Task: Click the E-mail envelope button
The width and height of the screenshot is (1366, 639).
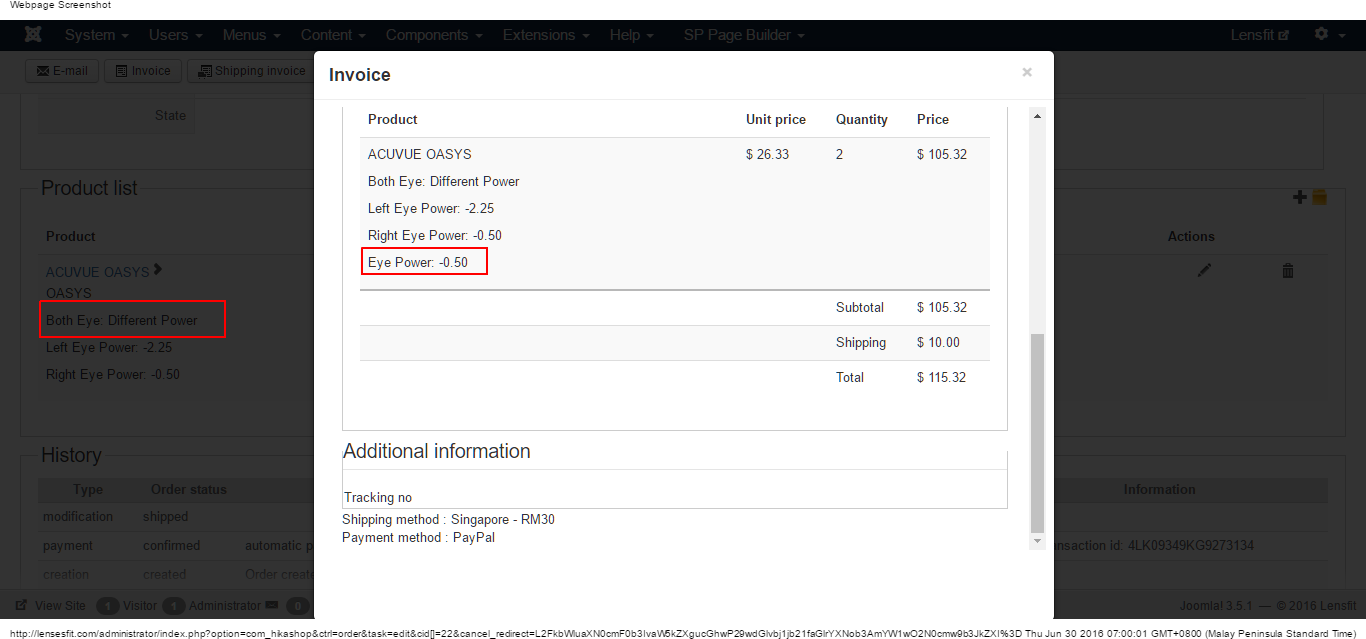Action: (62, 71)
